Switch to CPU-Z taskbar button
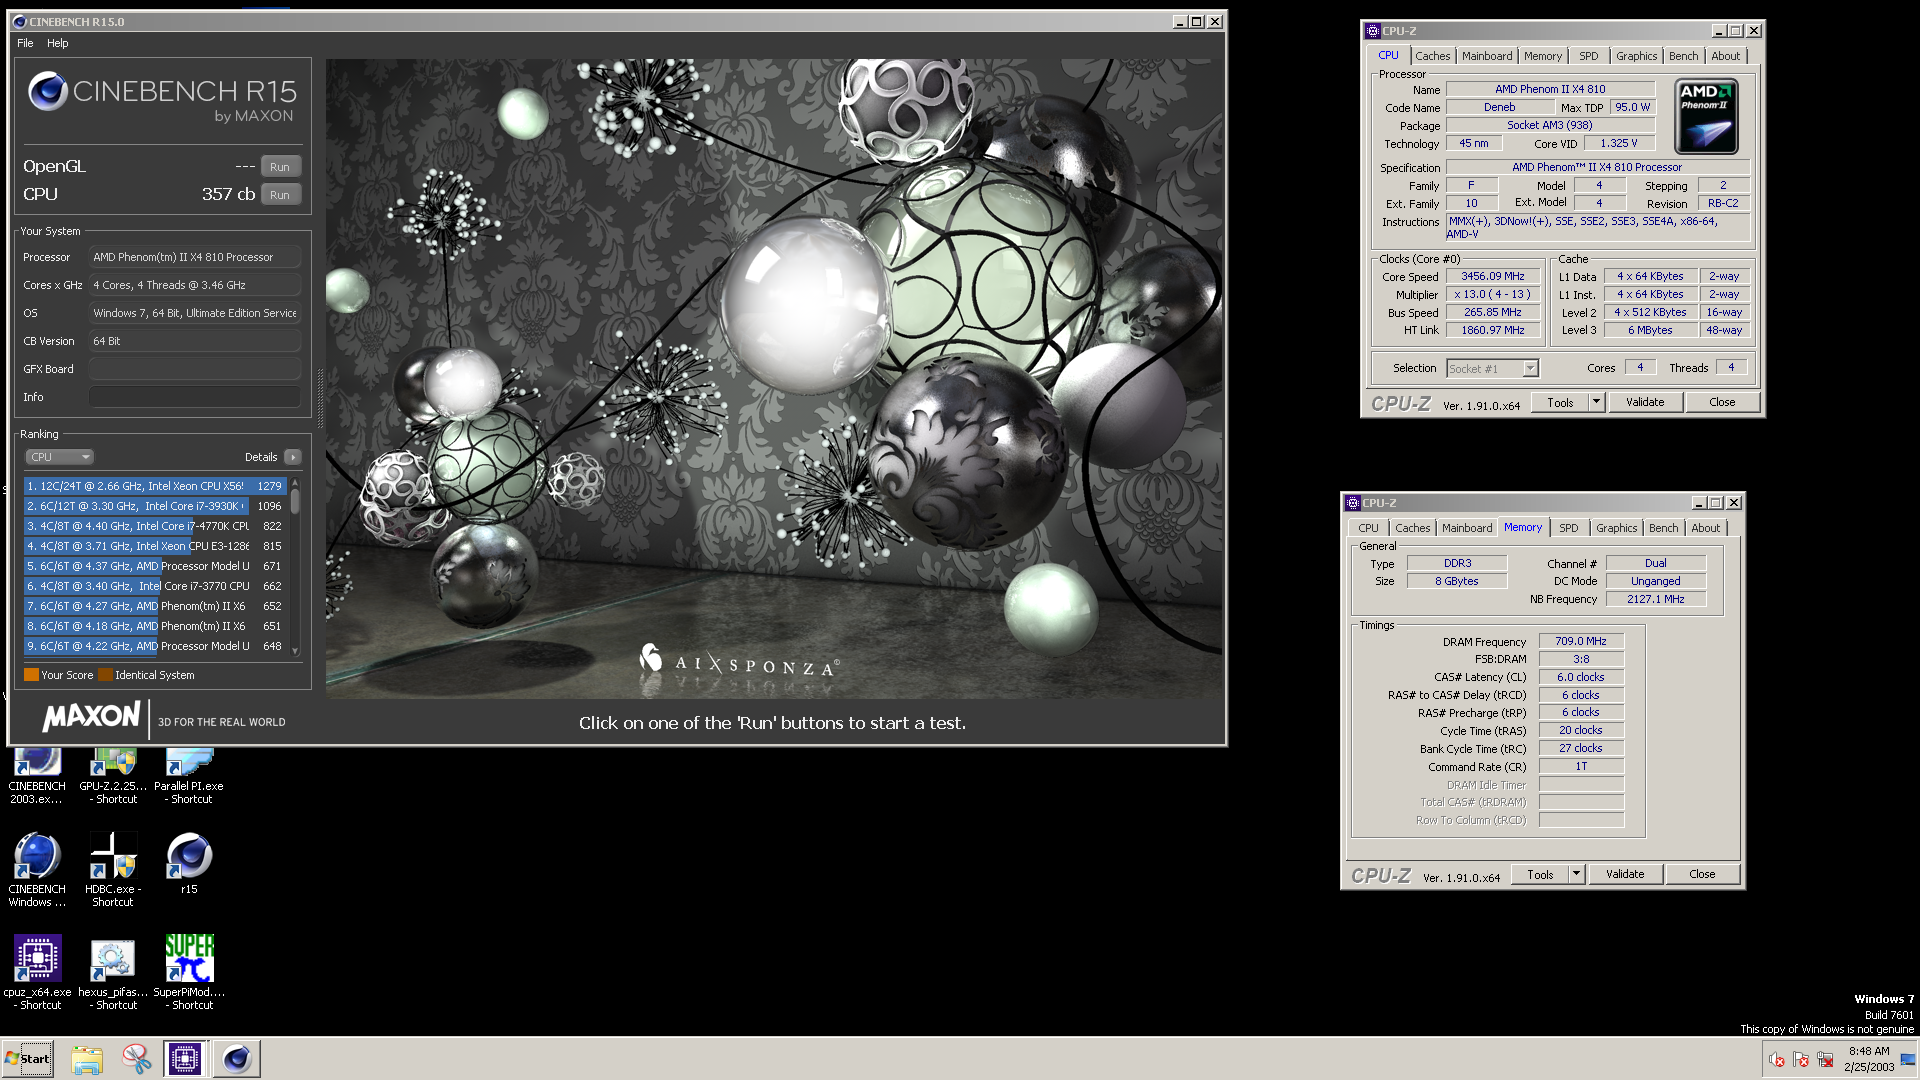Screen dimensions: 1920x1080 click(x=185, y=1059)
